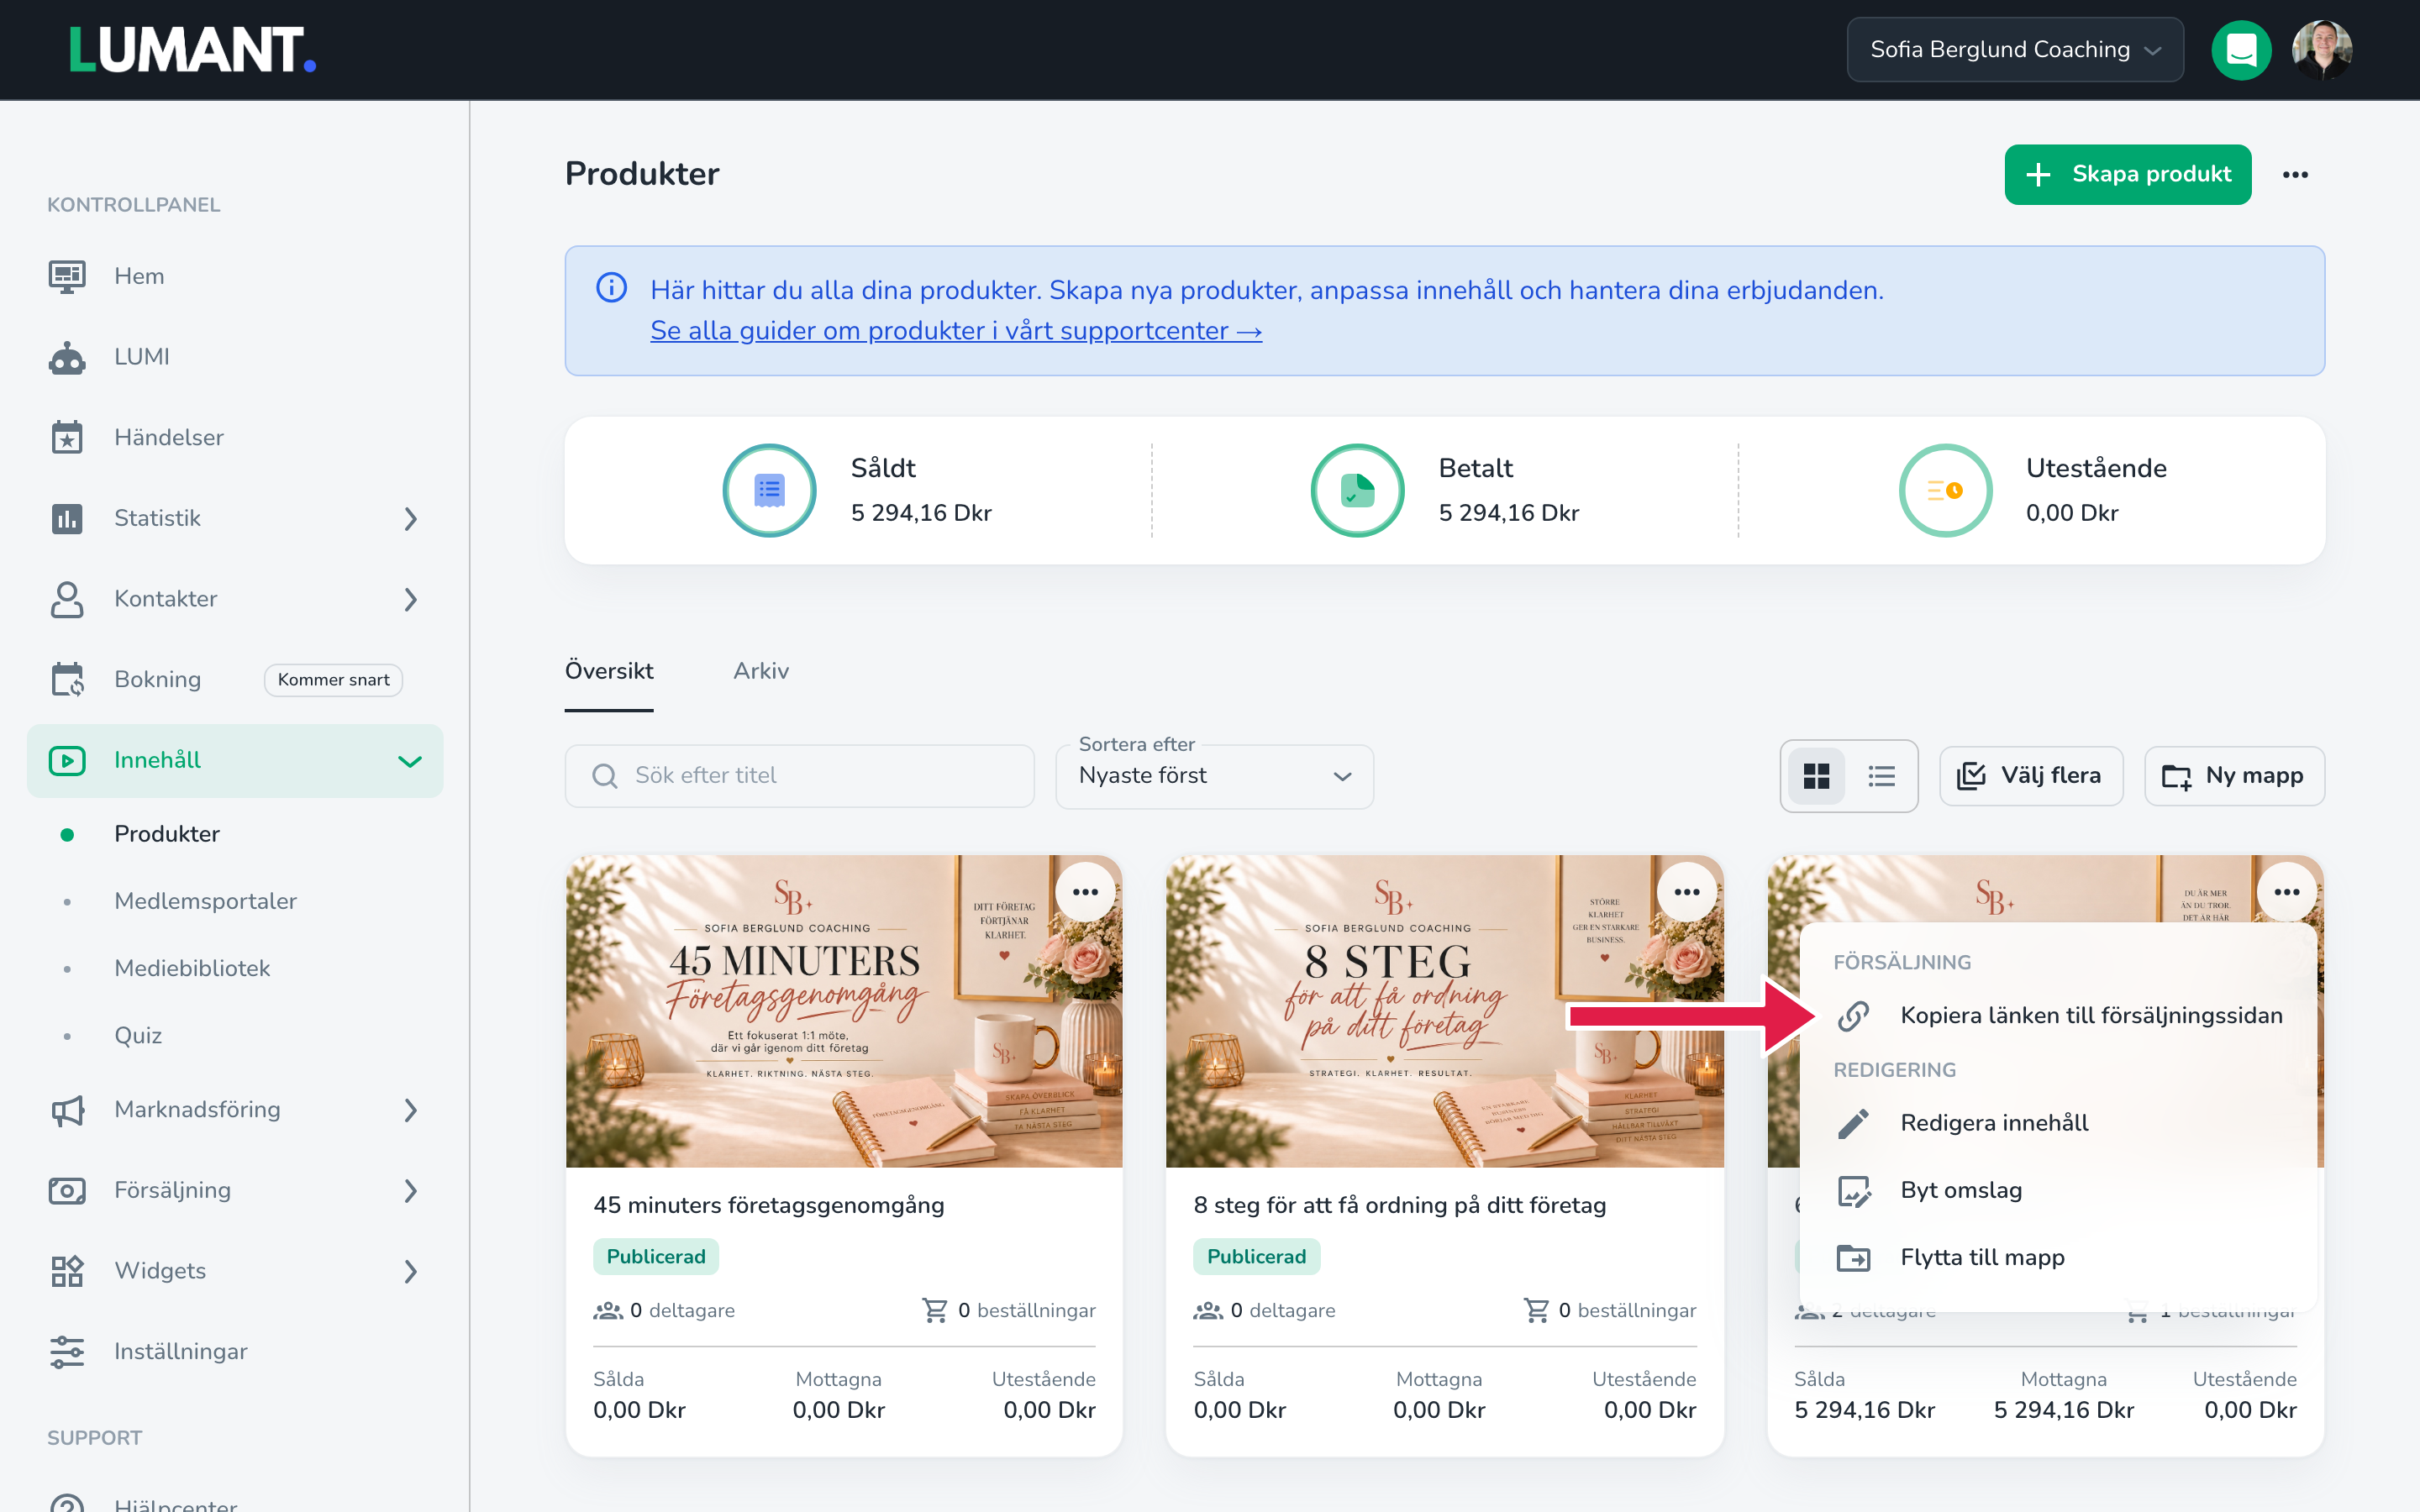Image resolution: width=2420 pixels, height=1512 pixels.
Task: Switch to list view
Action: (1881, 776)
